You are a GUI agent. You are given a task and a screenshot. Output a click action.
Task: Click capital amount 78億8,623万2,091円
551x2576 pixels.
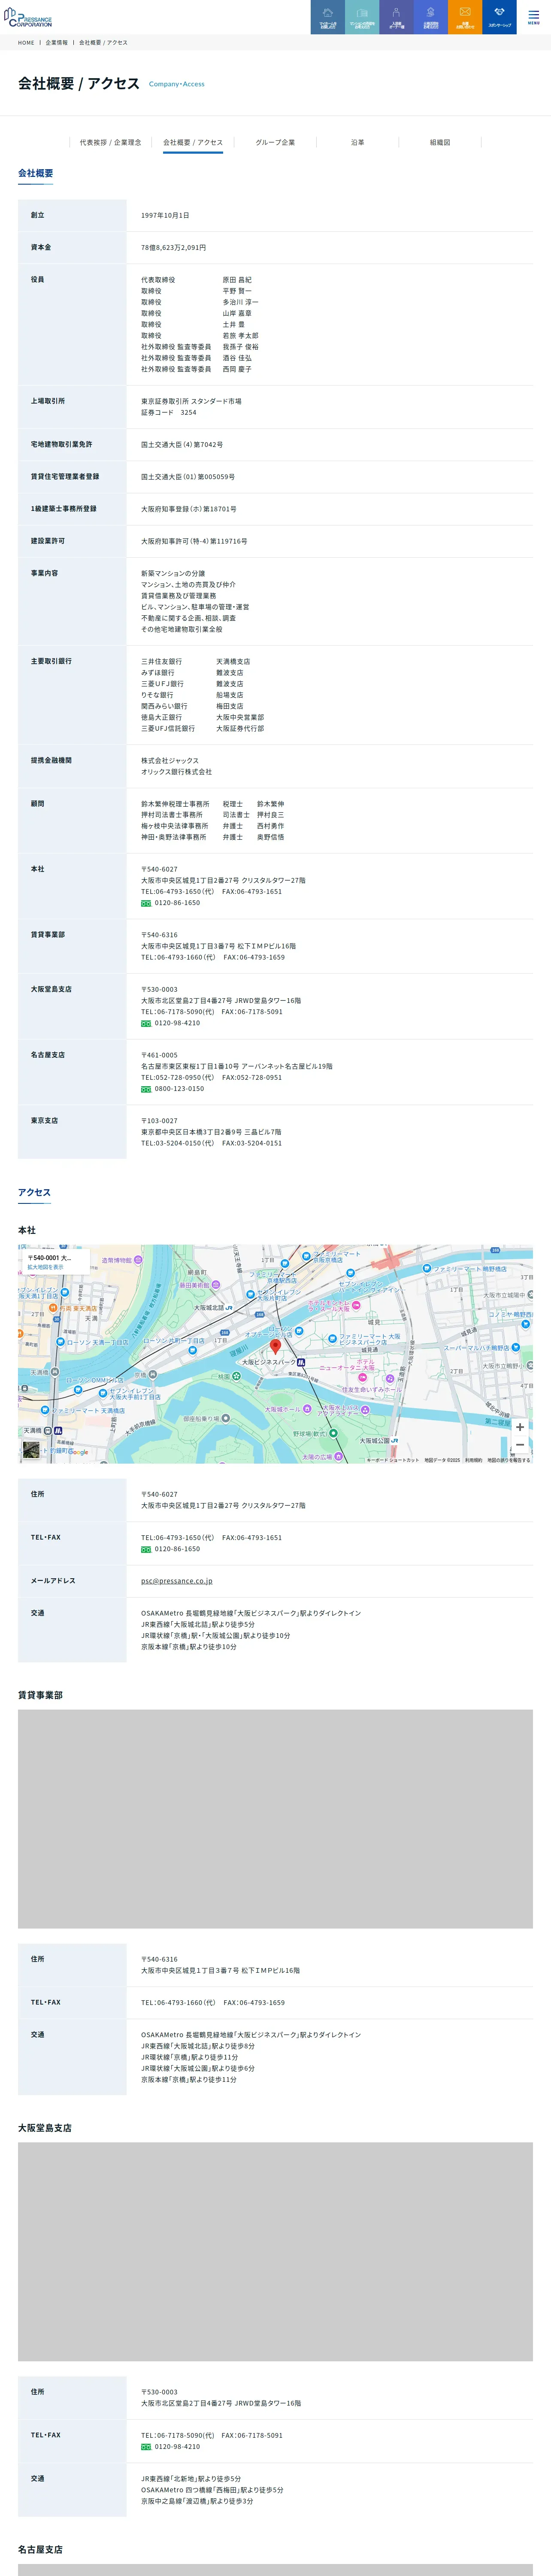coord(173,247)
